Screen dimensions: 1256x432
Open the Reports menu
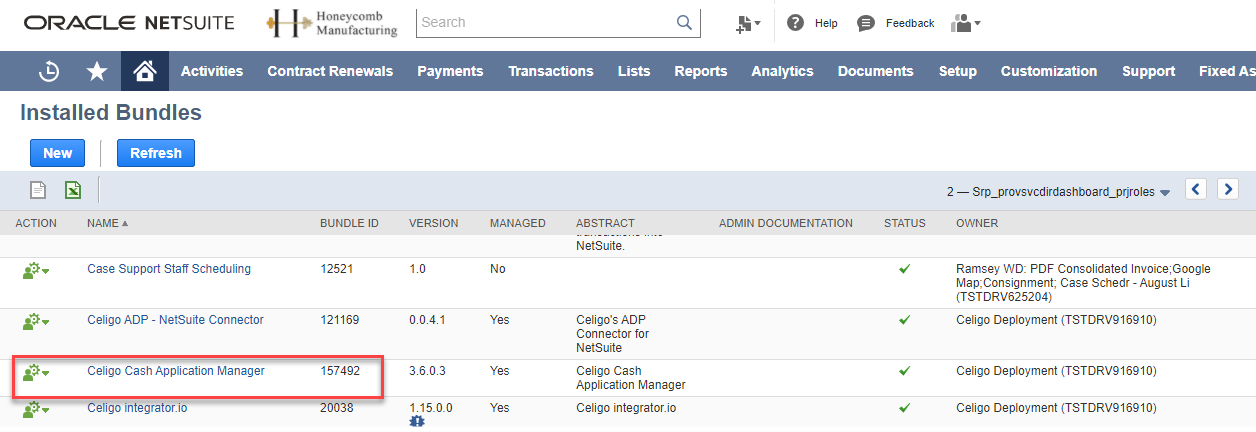point(701,71)
